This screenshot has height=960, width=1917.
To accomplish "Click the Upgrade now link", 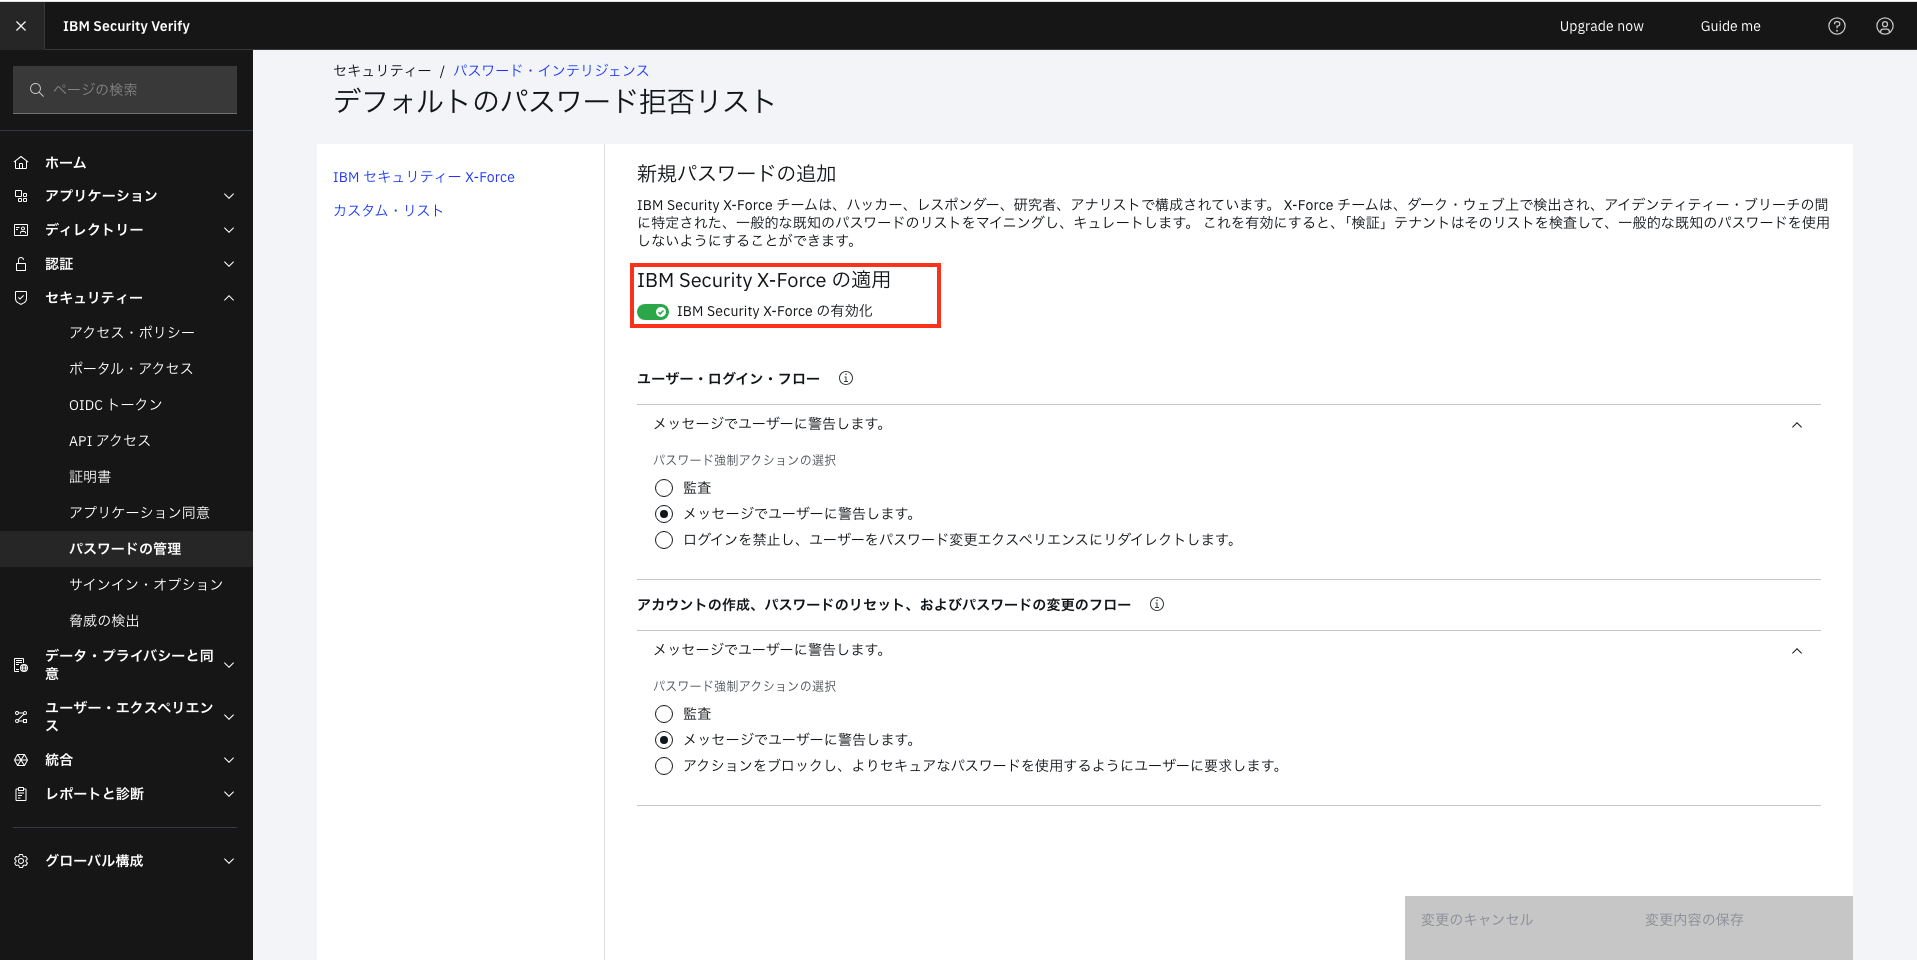I will (x=1601, y=26).
